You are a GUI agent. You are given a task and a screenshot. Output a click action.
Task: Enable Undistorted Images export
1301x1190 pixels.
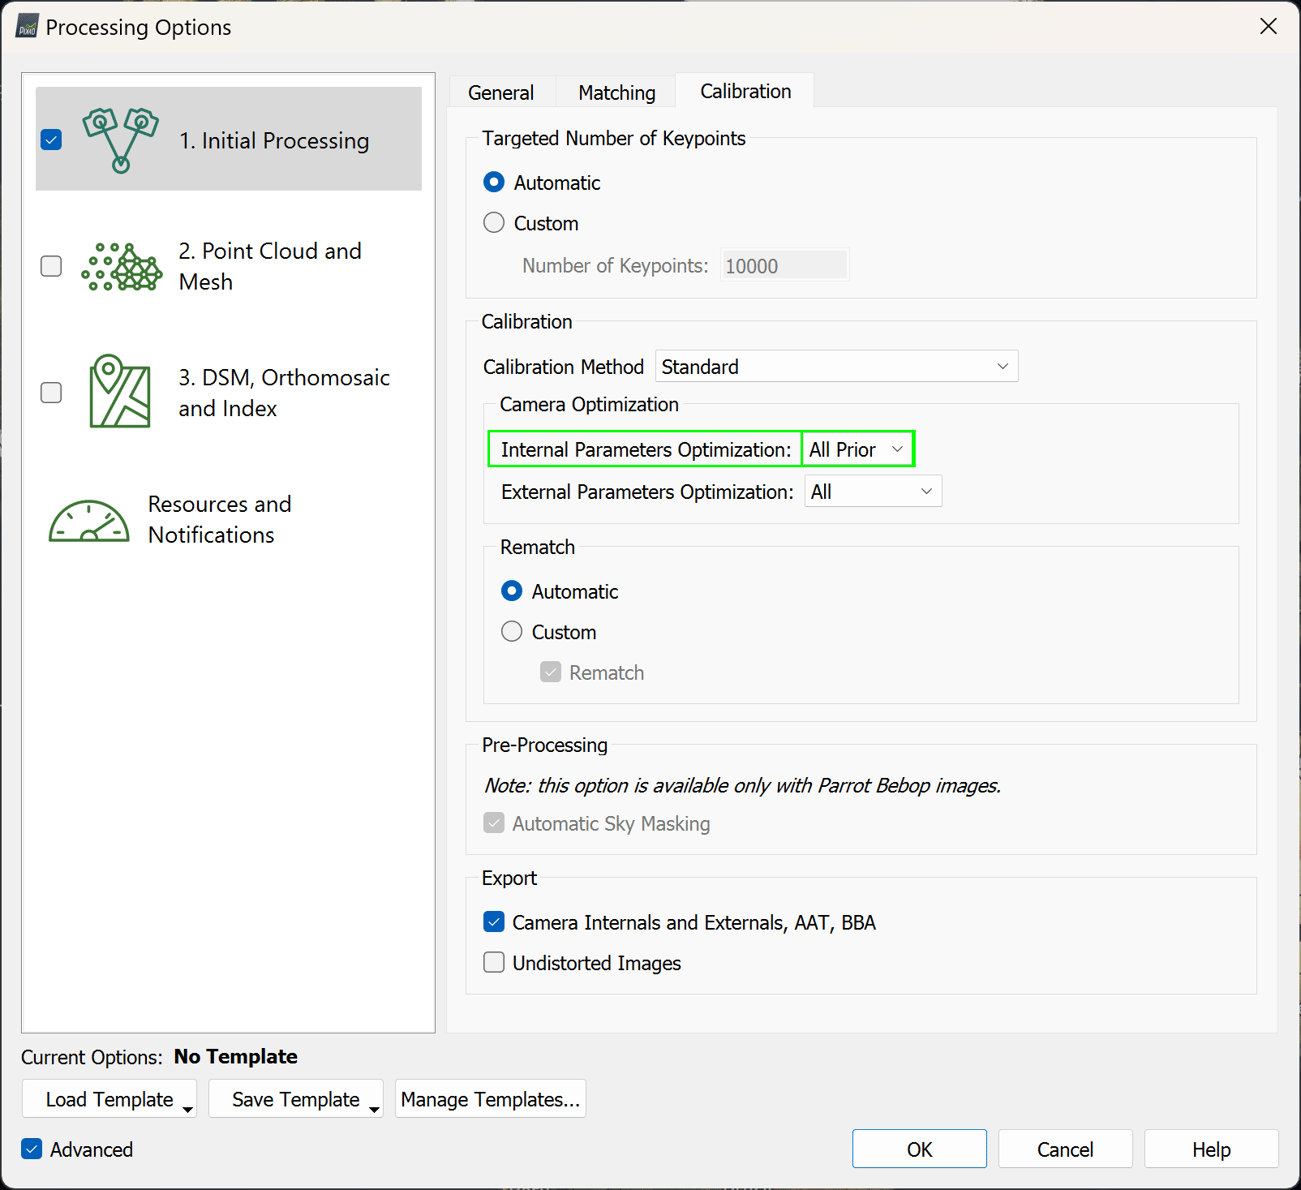494,963
